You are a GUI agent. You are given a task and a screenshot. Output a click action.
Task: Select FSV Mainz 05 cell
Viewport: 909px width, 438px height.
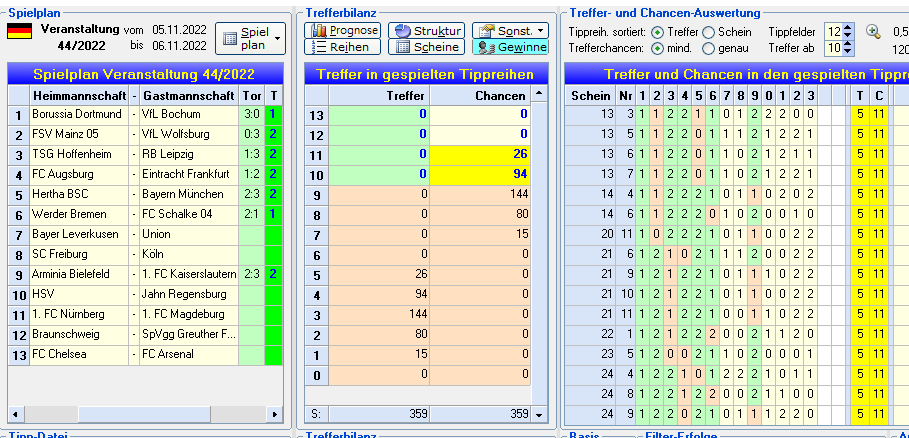point(79,134)
